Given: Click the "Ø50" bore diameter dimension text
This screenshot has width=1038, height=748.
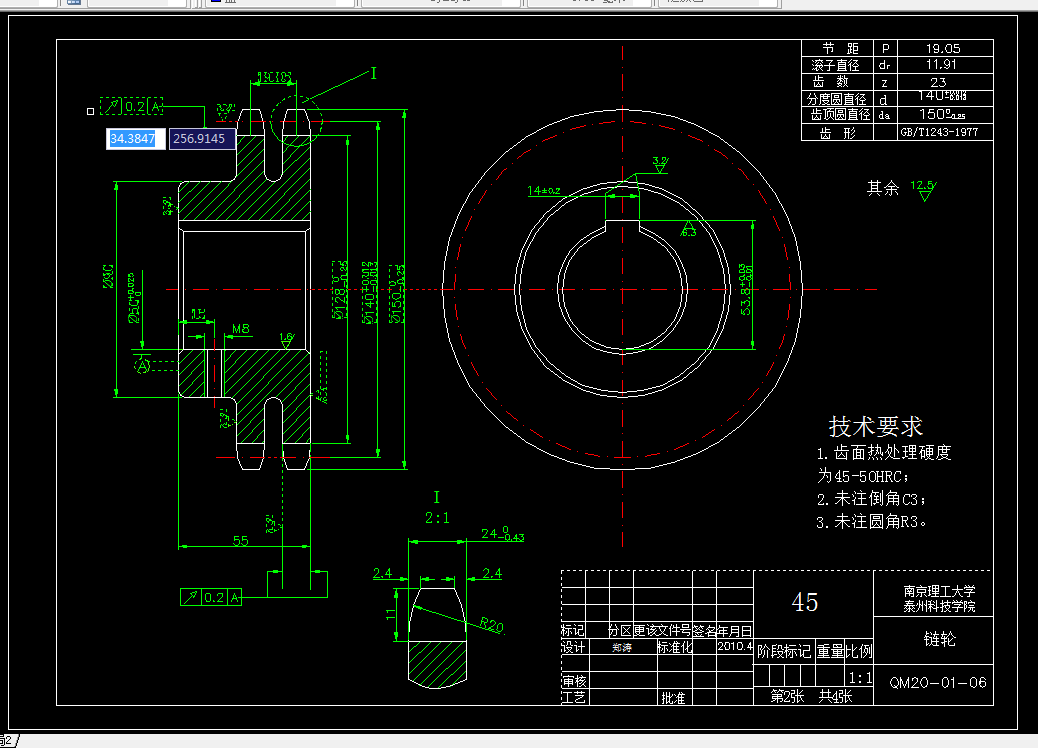Looking at the screenshot, I should (x=134, y=299).
